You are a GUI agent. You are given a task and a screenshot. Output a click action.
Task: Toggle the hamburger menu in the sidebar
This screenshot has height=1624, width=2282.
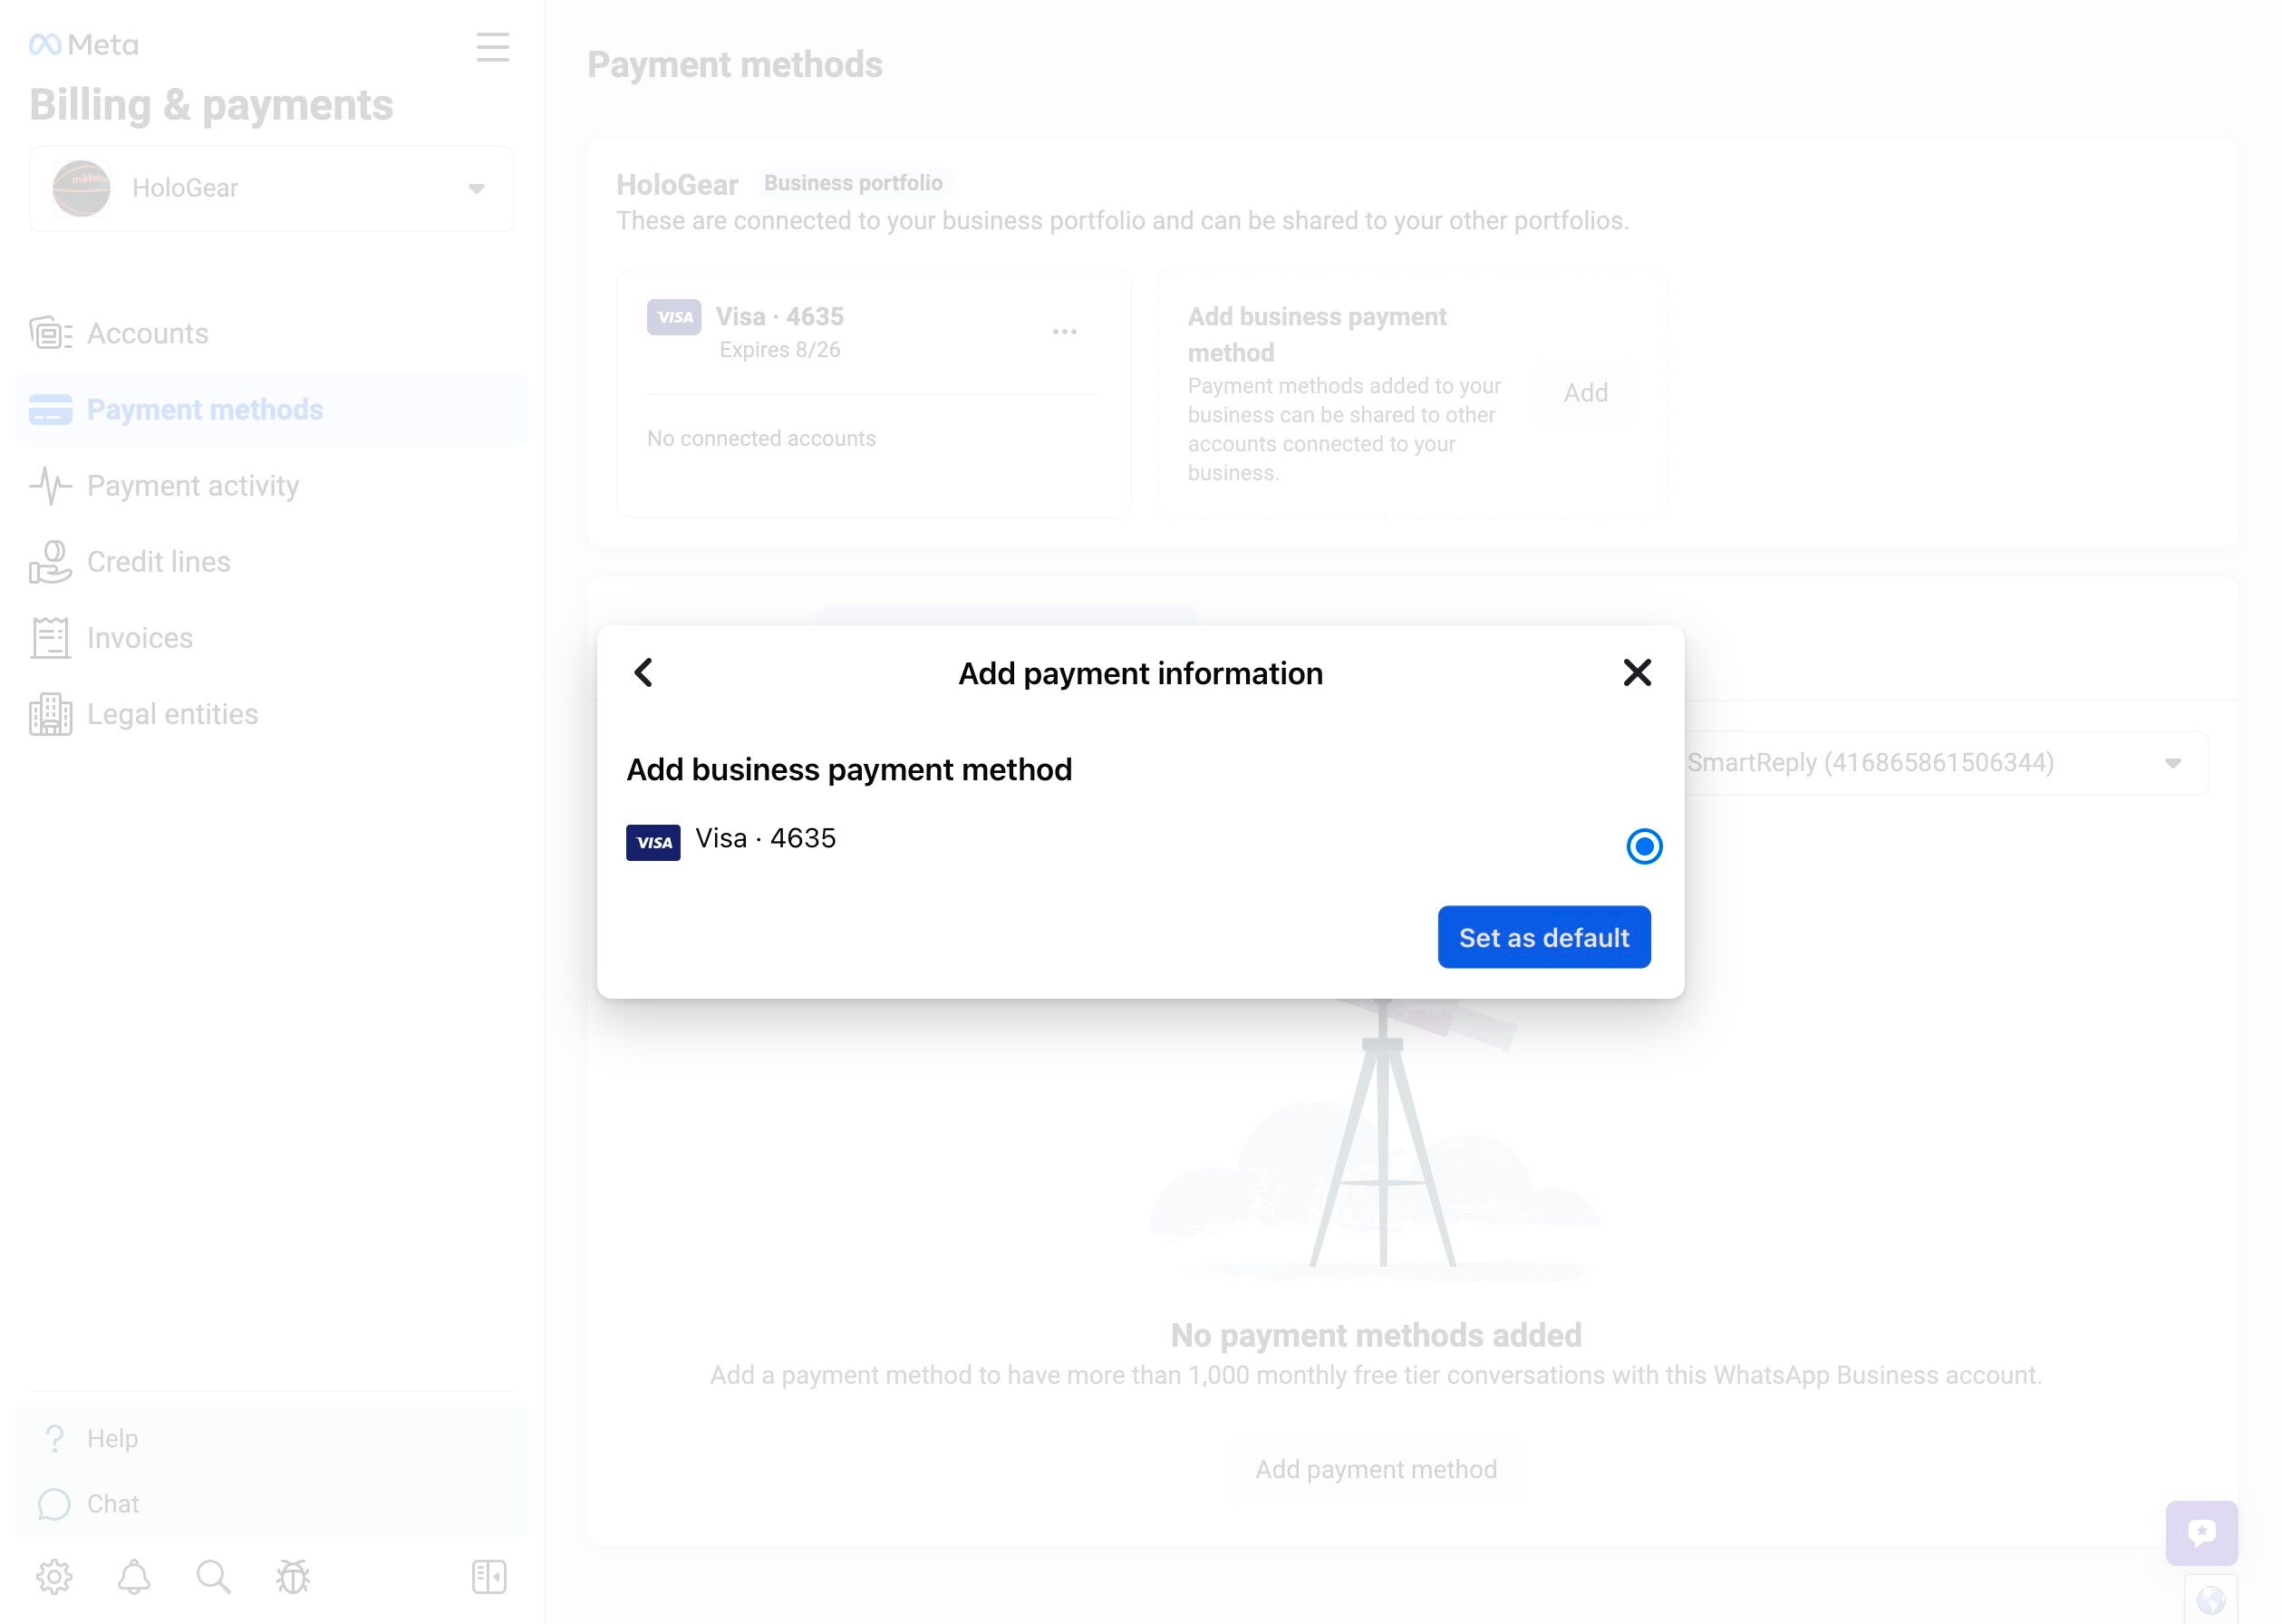tap(492, 47)
